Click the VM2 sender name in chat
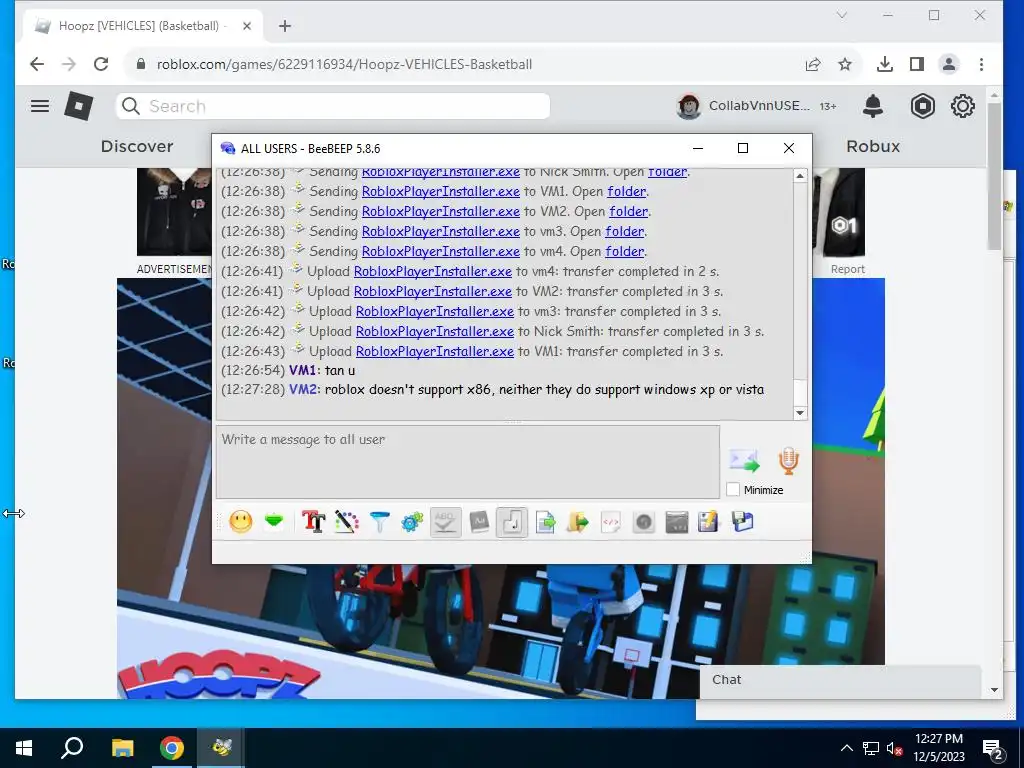 pyautogui.click(x=303, y=390)
